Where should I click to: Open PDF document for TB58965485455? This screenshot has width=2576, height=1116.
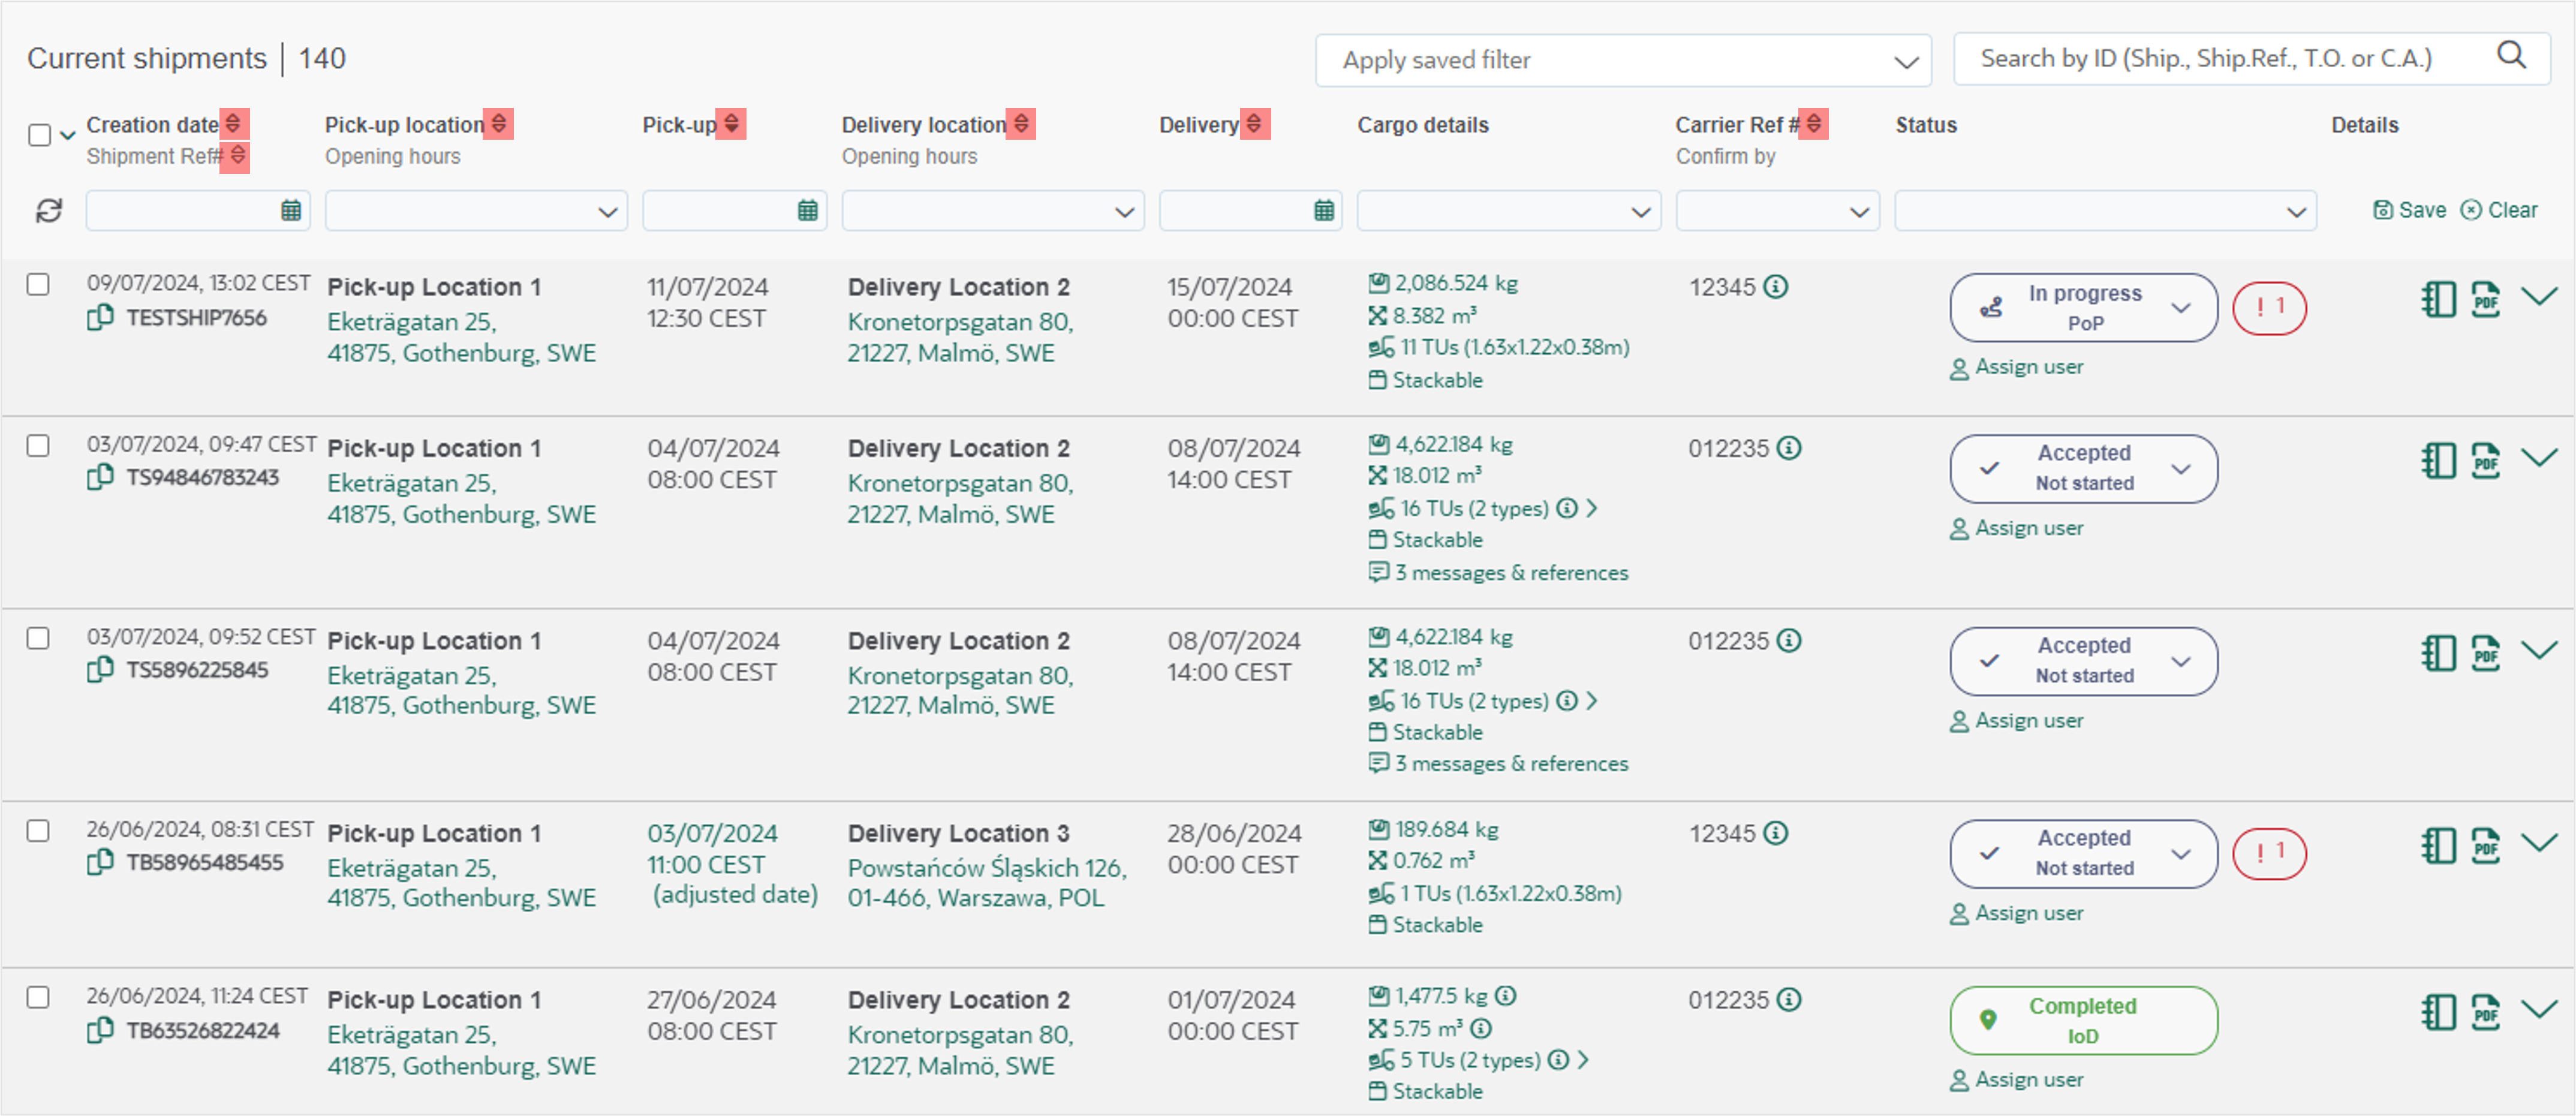[x=2486, y=845]
